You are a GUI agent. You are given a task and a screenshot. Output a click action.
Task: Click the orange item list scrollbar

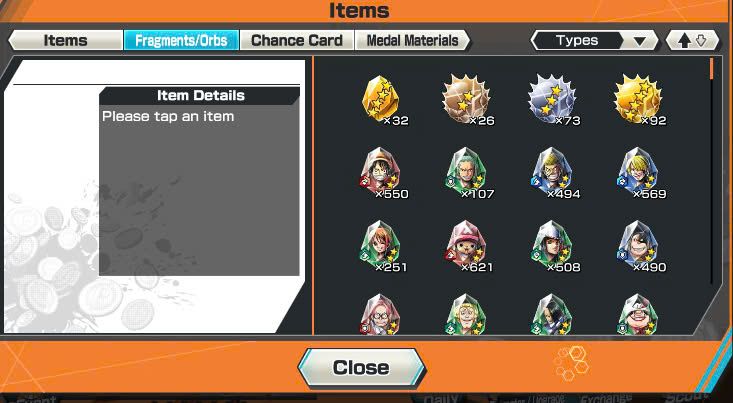coord(711,69)
